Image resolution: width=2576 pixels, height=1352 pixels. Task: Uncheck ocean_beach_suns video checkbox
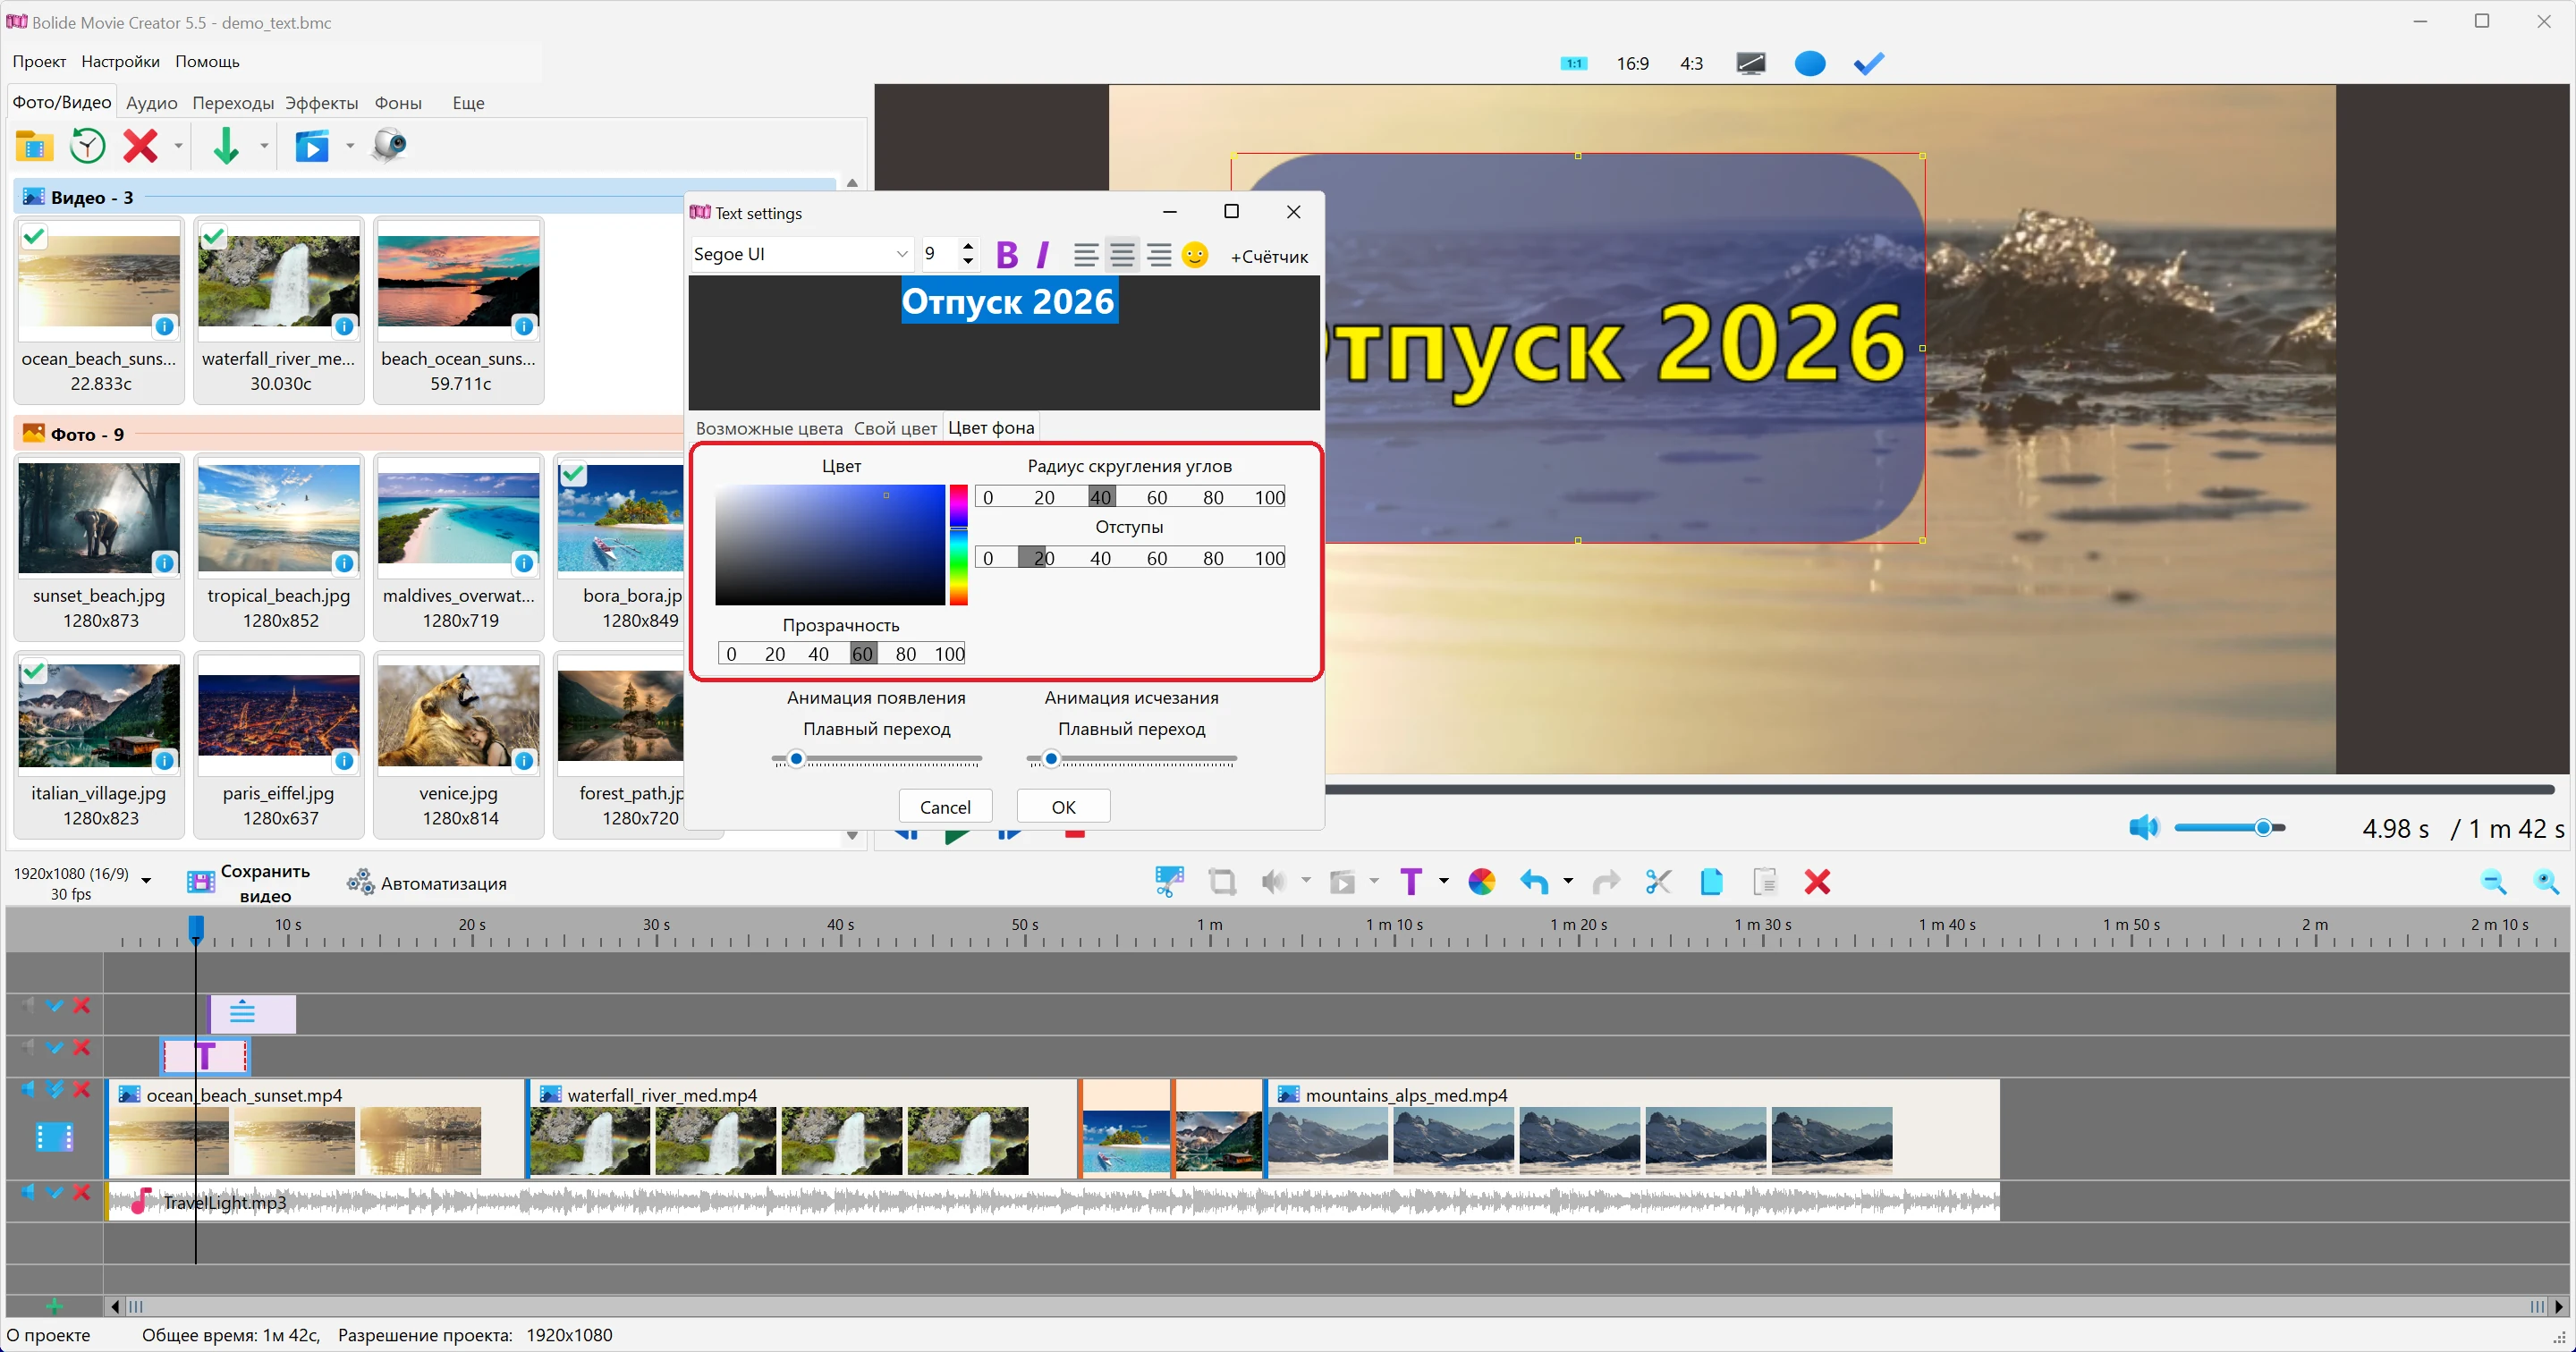[34, 236]
